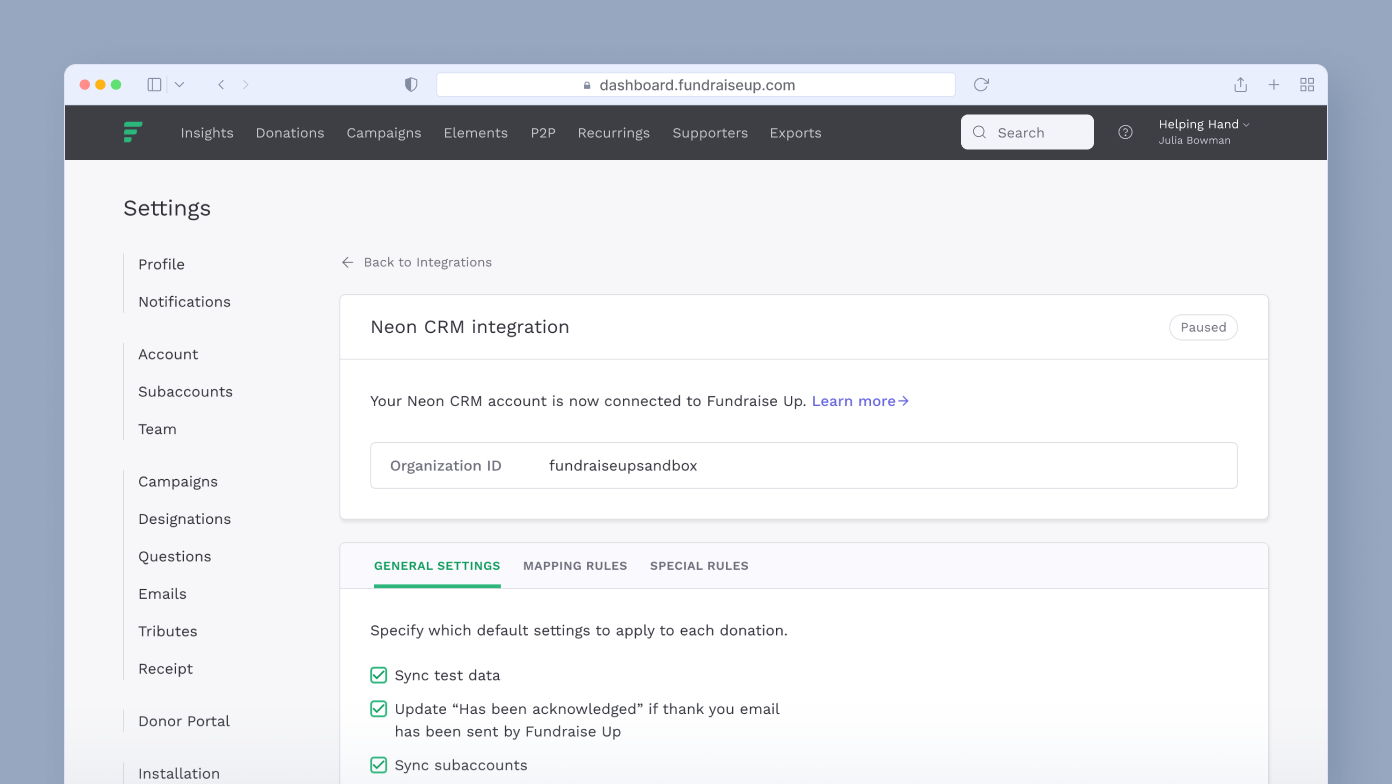Click the Neon CRM integration heading
This screenshot has width=1392, height=784.
470,327
